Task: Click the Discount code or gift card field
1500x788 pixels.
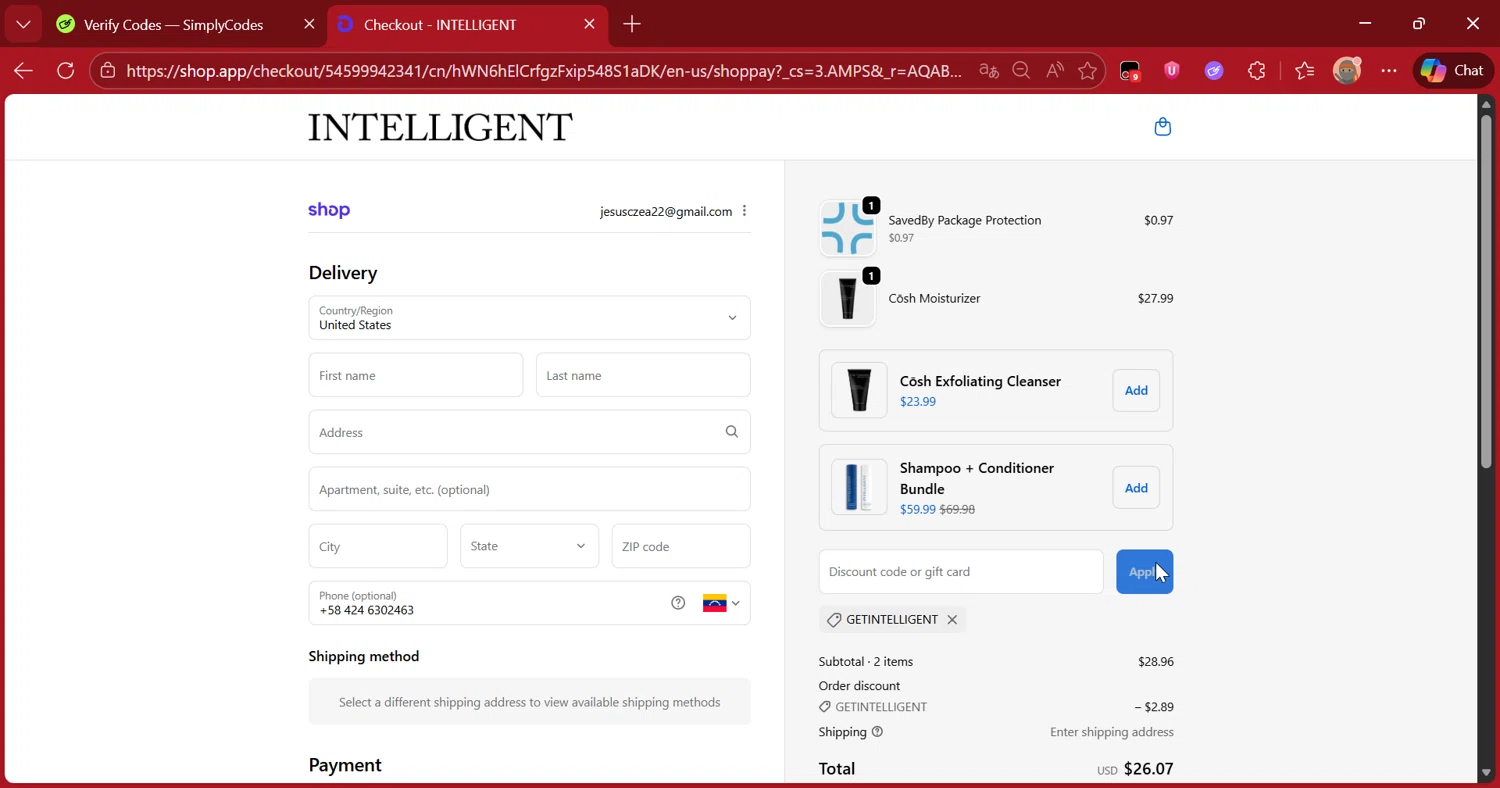Action: [x=960, y=572]
